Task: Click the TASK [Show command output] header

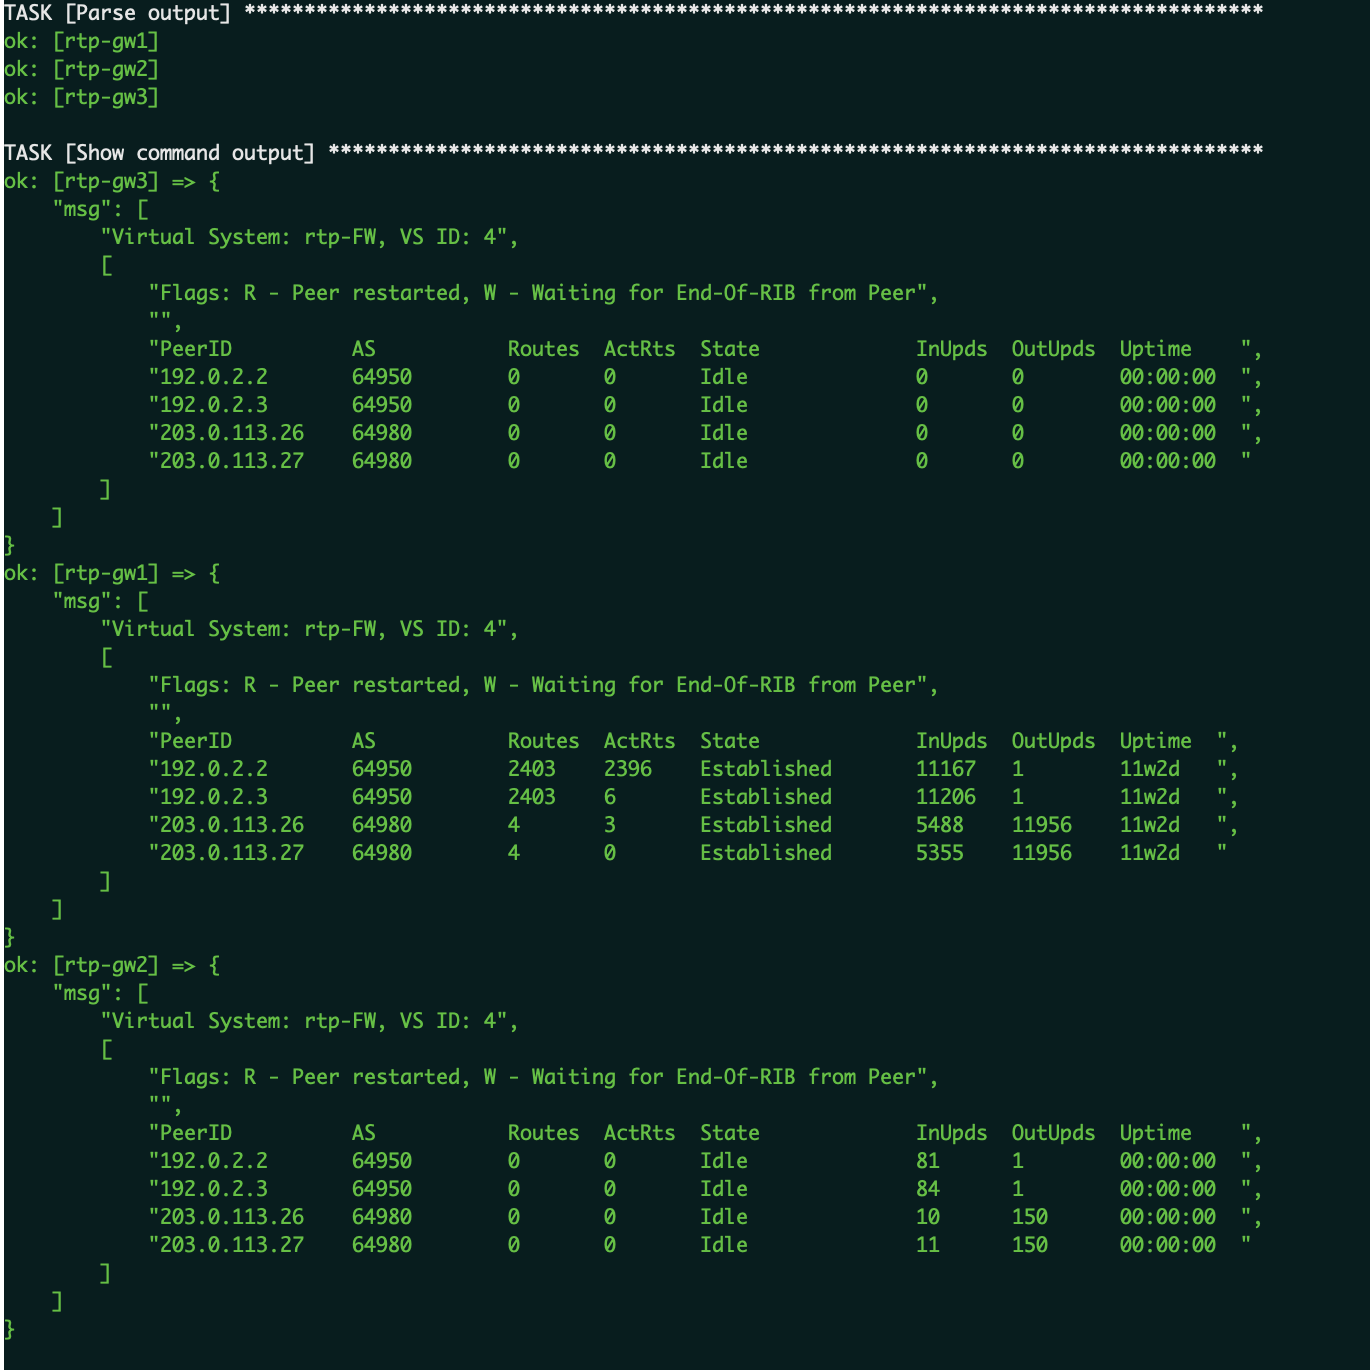Action: pos(159,153)
